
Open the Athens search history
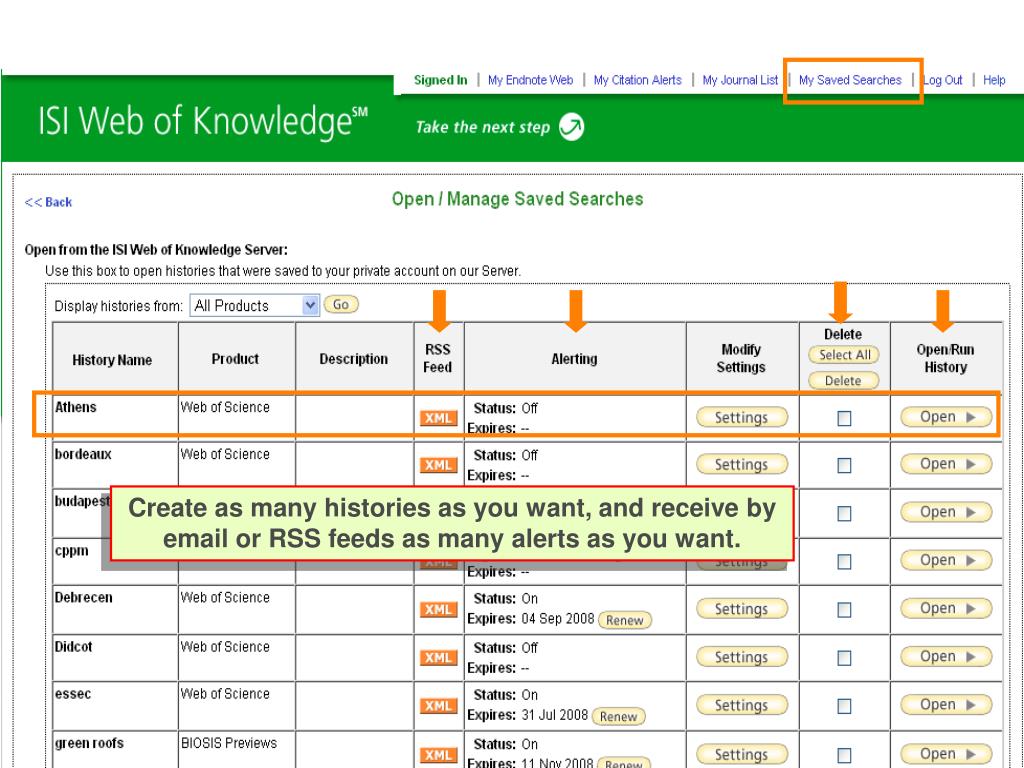(x=946, y=417)
